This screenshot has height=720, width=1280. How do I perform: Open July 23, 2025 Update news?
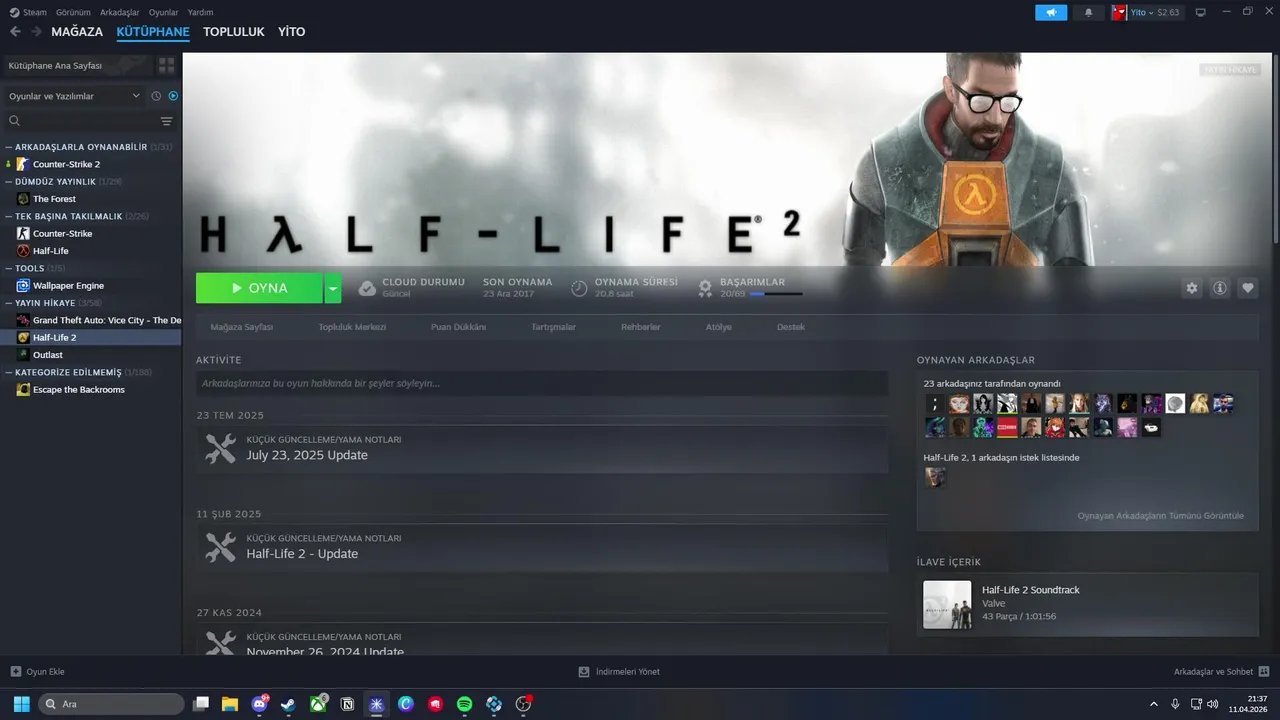542,448
